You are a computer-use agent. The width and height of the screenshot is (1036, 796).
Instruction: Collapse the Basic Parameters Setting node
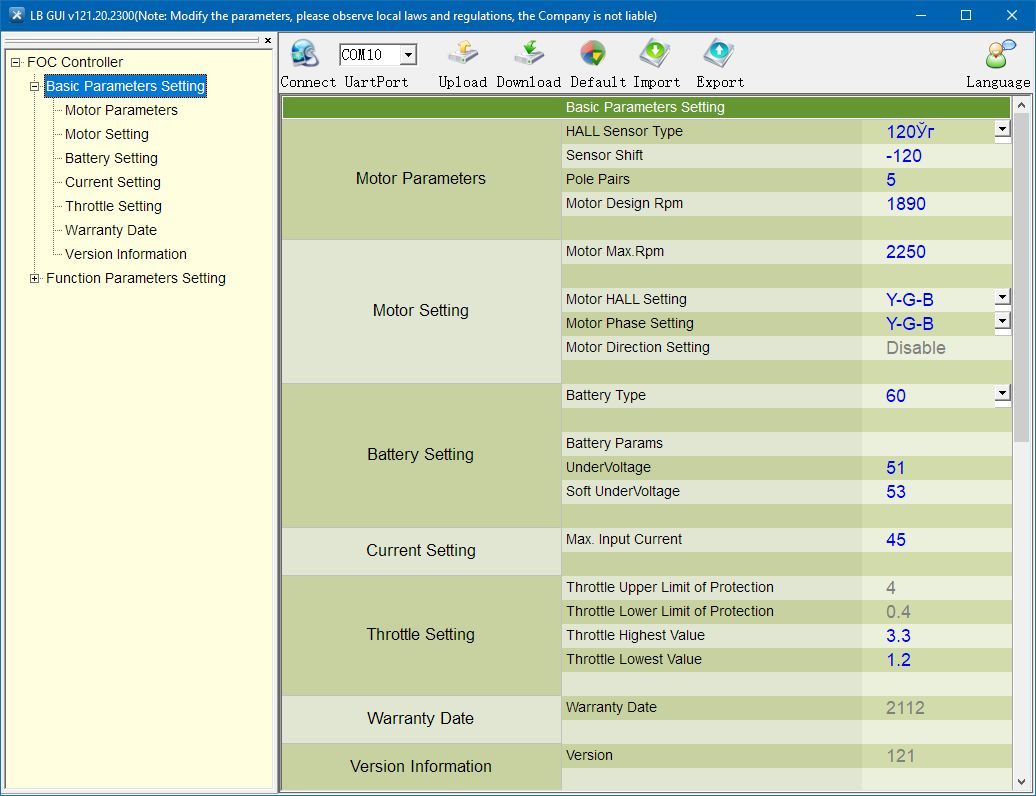[35, 86]
